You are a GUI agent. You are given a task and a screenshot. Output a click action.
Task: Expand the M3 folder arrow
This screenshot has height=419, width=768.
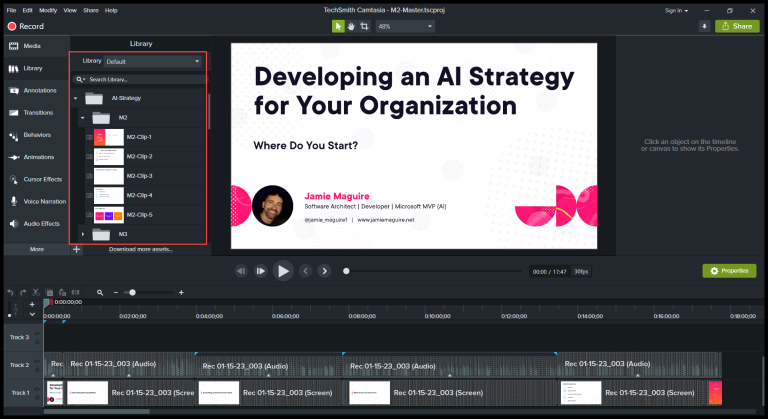click(x=83, y=234)
